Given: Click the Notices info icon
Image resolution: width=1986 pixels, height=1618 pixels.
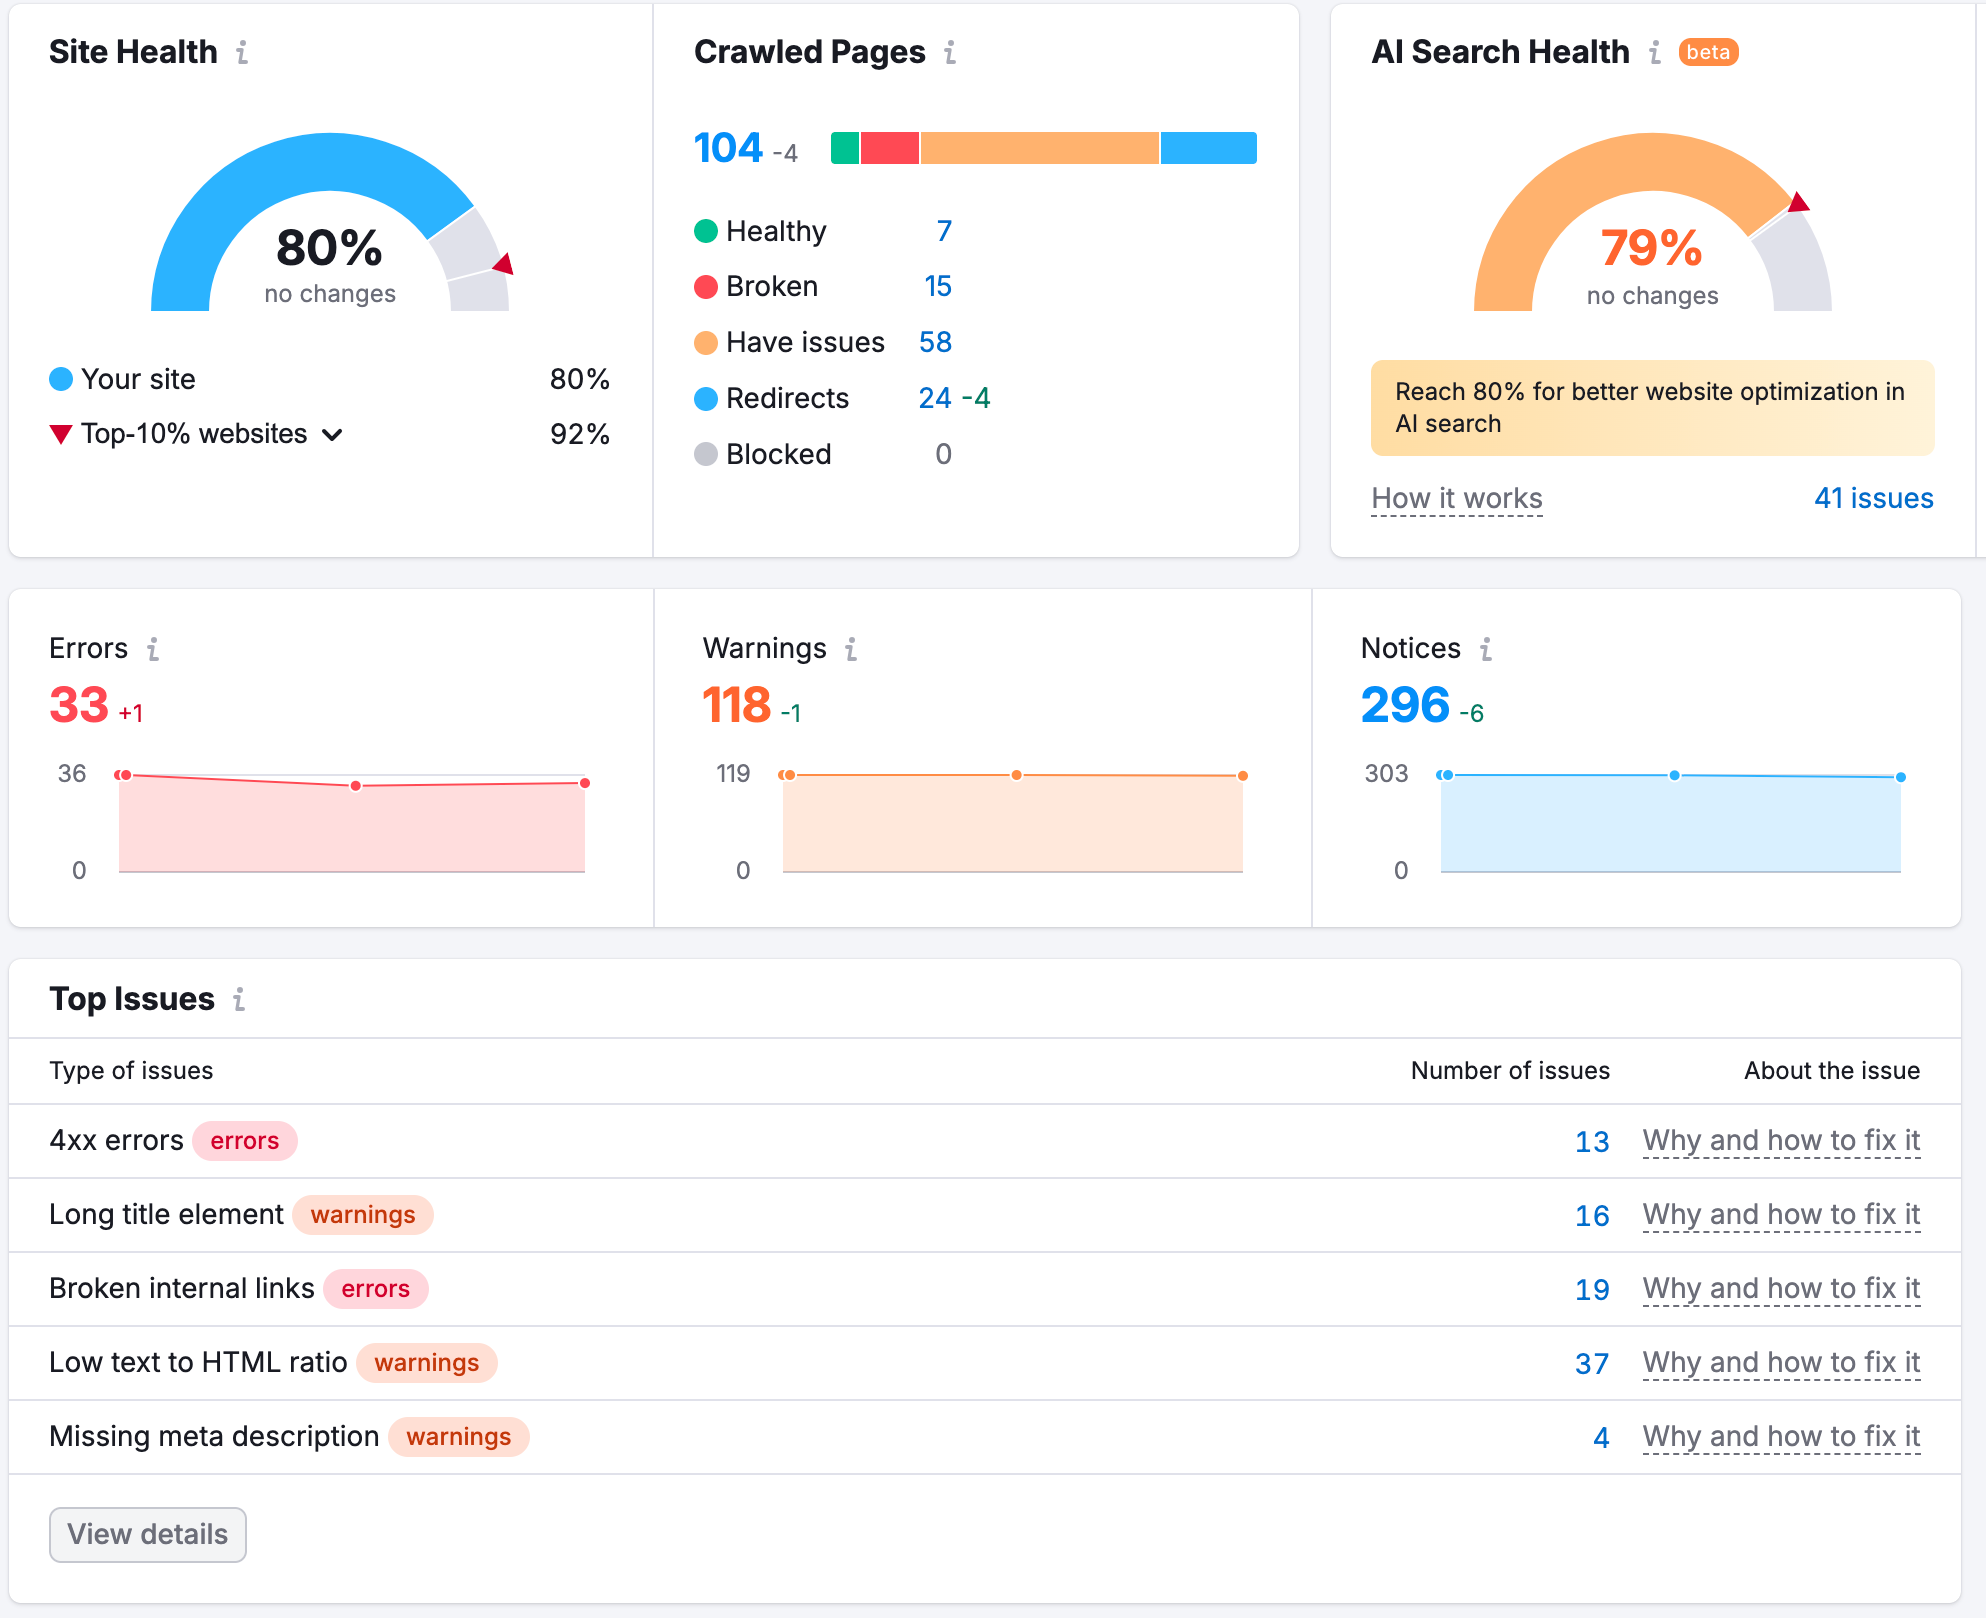Looking at the screenshot, I should click(x=1486, y=649).
